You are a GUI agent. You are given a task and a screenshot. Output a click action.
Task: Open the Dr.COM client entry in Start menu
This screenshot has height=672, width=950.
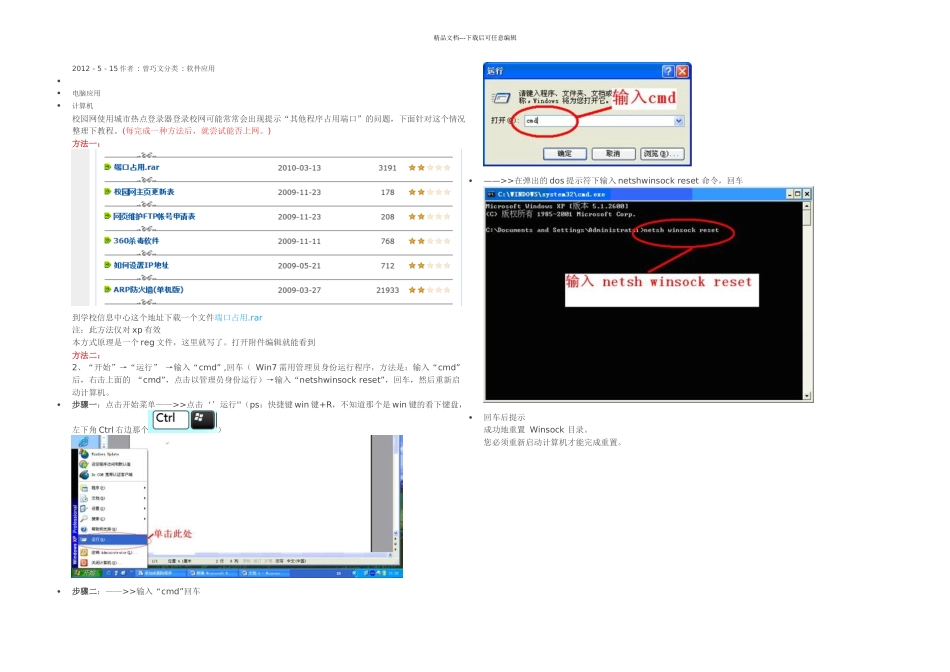pos(113,474)
